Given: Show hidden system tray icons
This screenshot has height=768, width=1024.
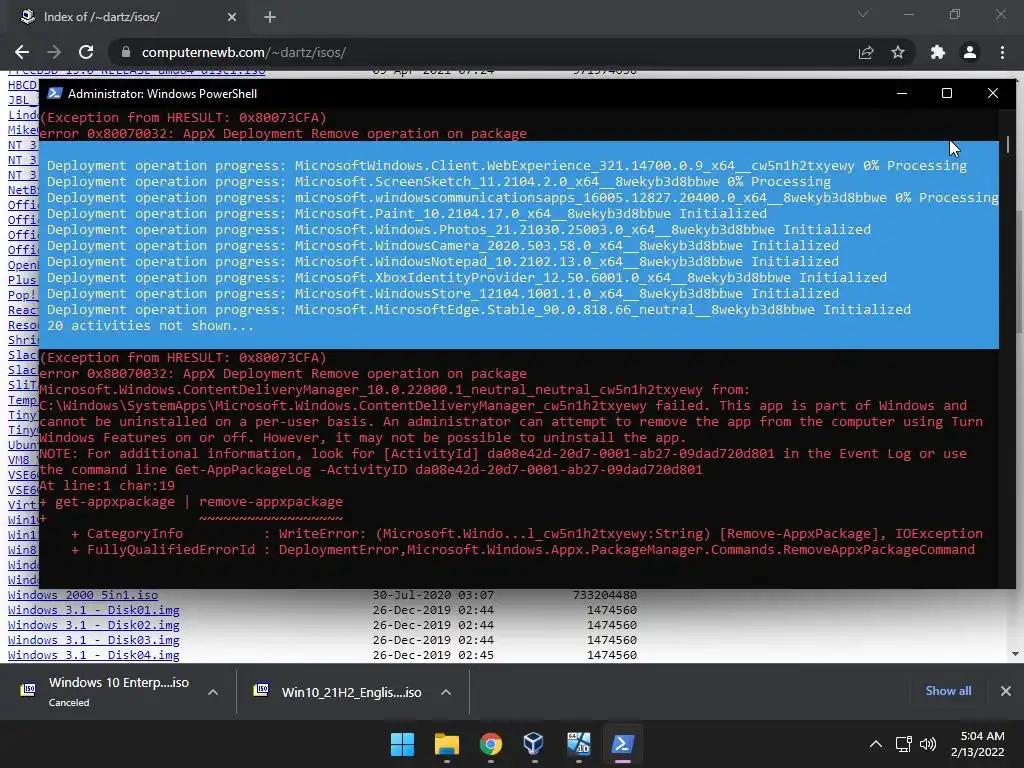Looking at the screenshot, I should coord(876,744).
